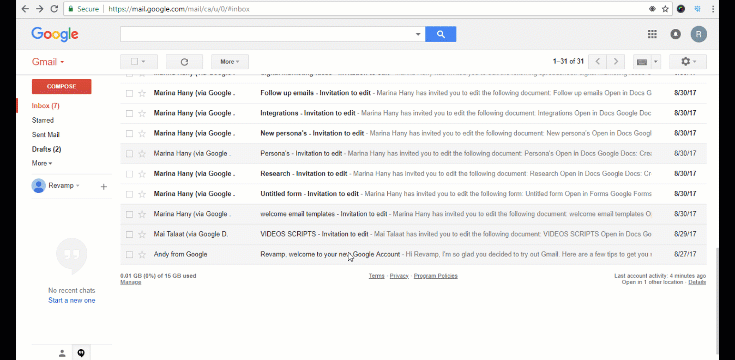Go to older messages arrow
Image resolution: width=735 pixels, height=360 pixels.
(615, 61)
